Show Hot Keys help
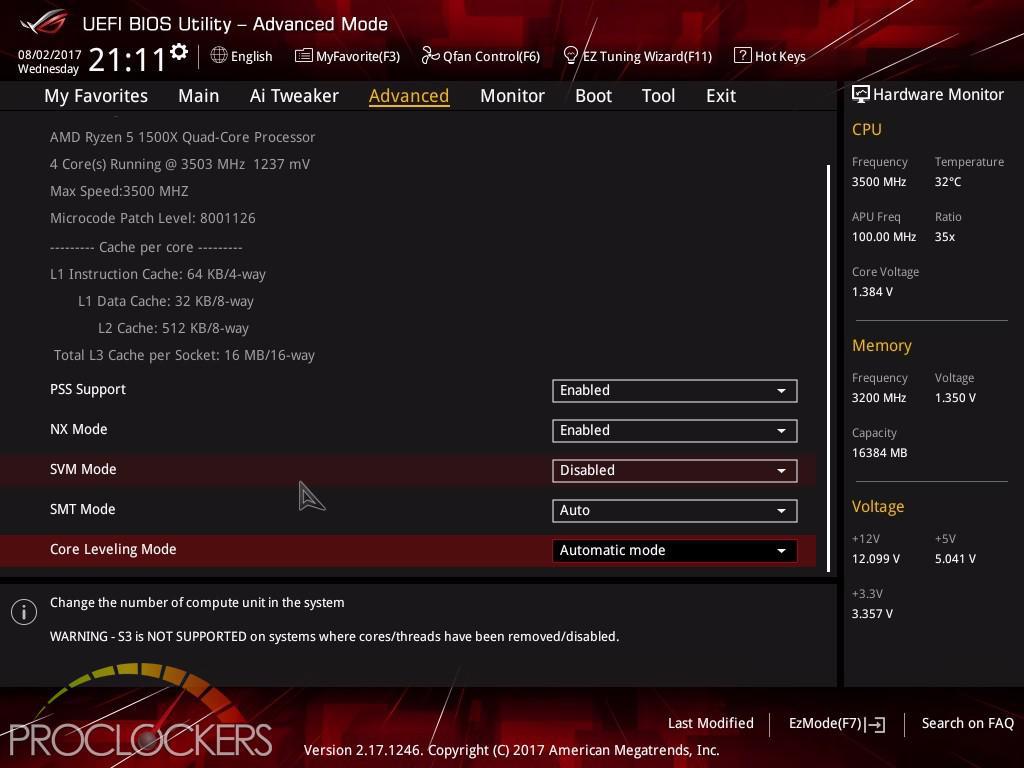 [770, 56]
